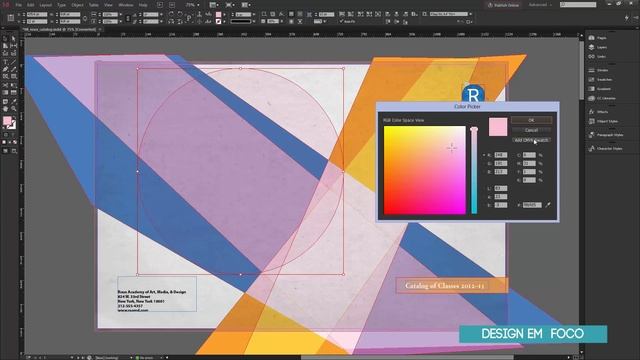The height and width of the screenshot is (360, 640).
Task: Open the CC Libraries panel
Action: pos(602,98)
